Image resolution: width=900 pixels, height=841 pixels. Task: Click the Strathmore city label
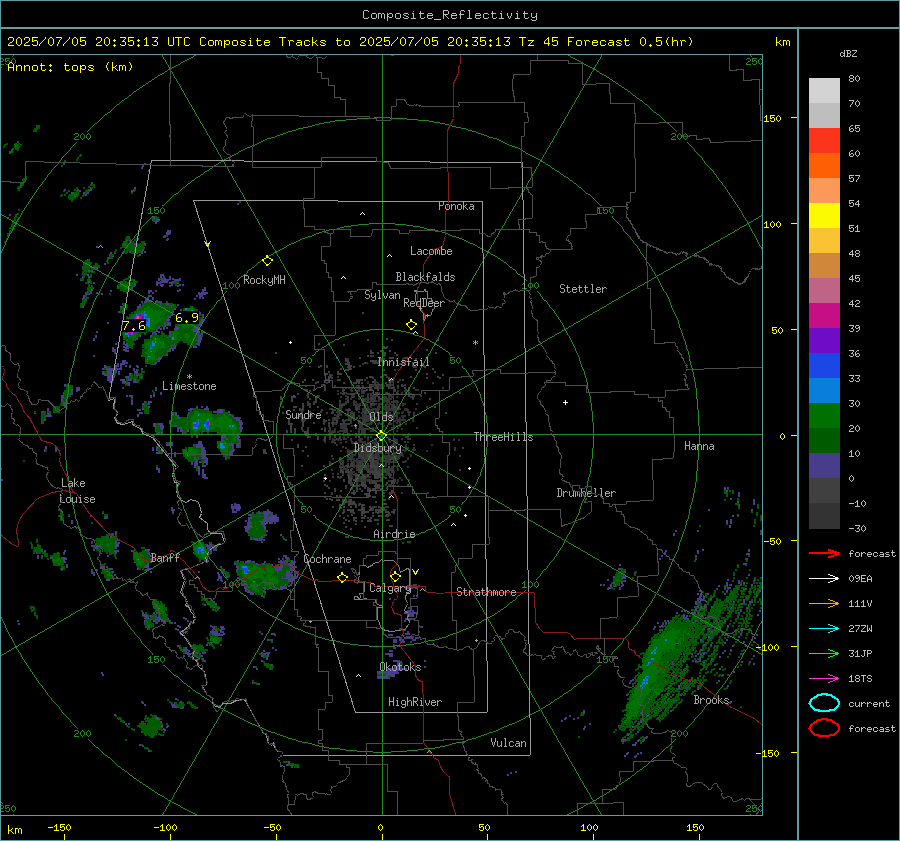486,592
